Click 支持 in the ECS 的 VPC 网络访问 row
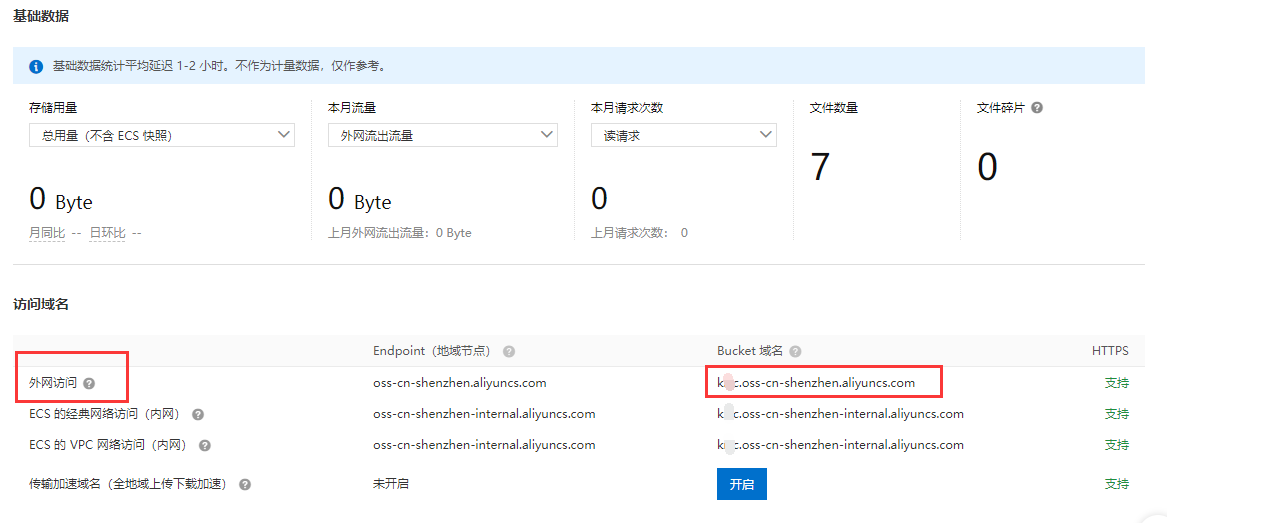This screenshot has width=1267, height=524. tap(1116, 445)
